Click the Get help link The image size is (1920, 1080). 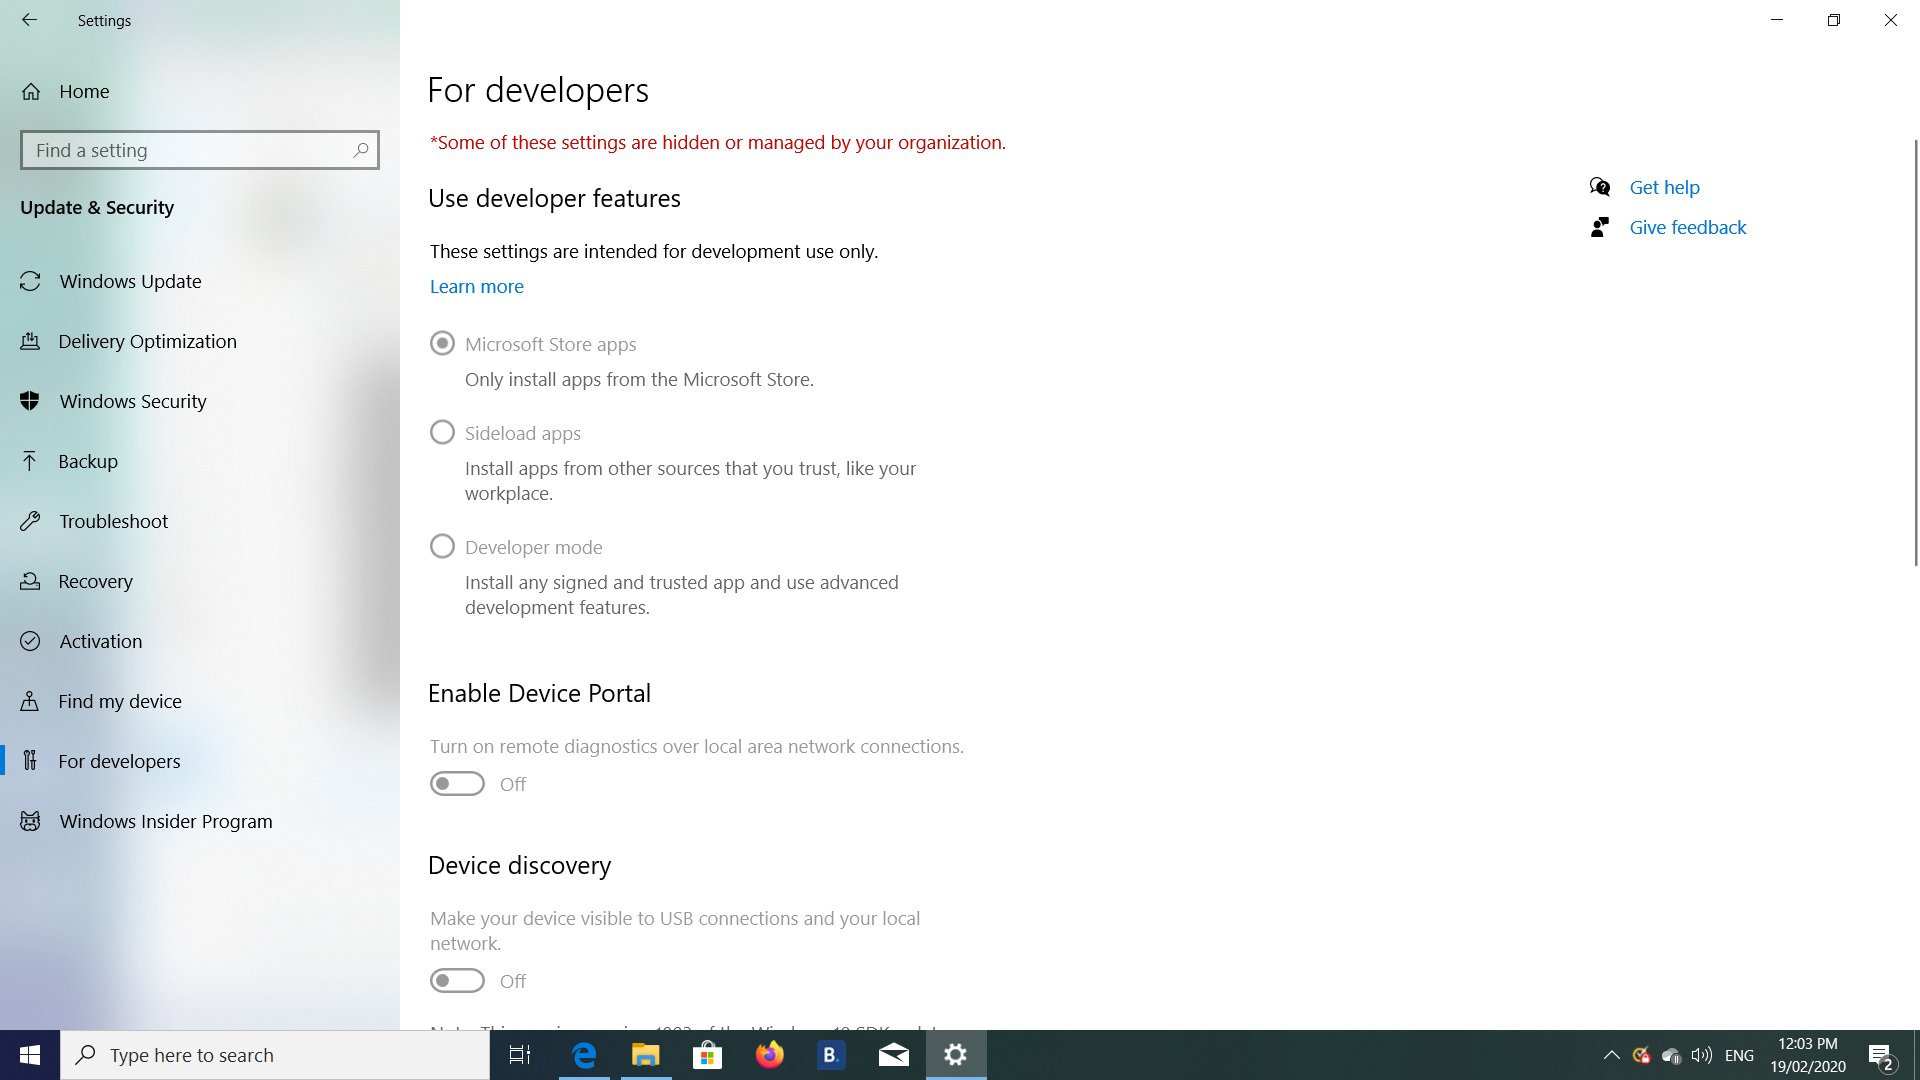1664,187
